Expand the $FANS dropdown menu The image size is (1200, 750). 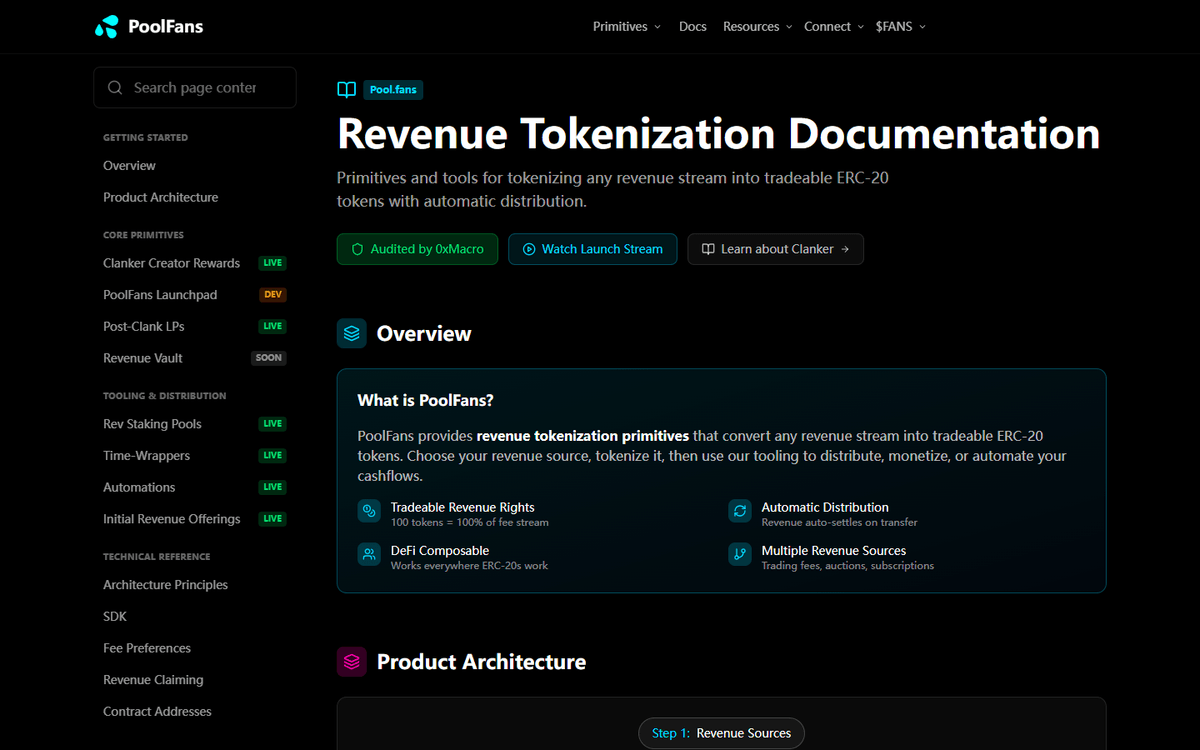click(901, 27)
